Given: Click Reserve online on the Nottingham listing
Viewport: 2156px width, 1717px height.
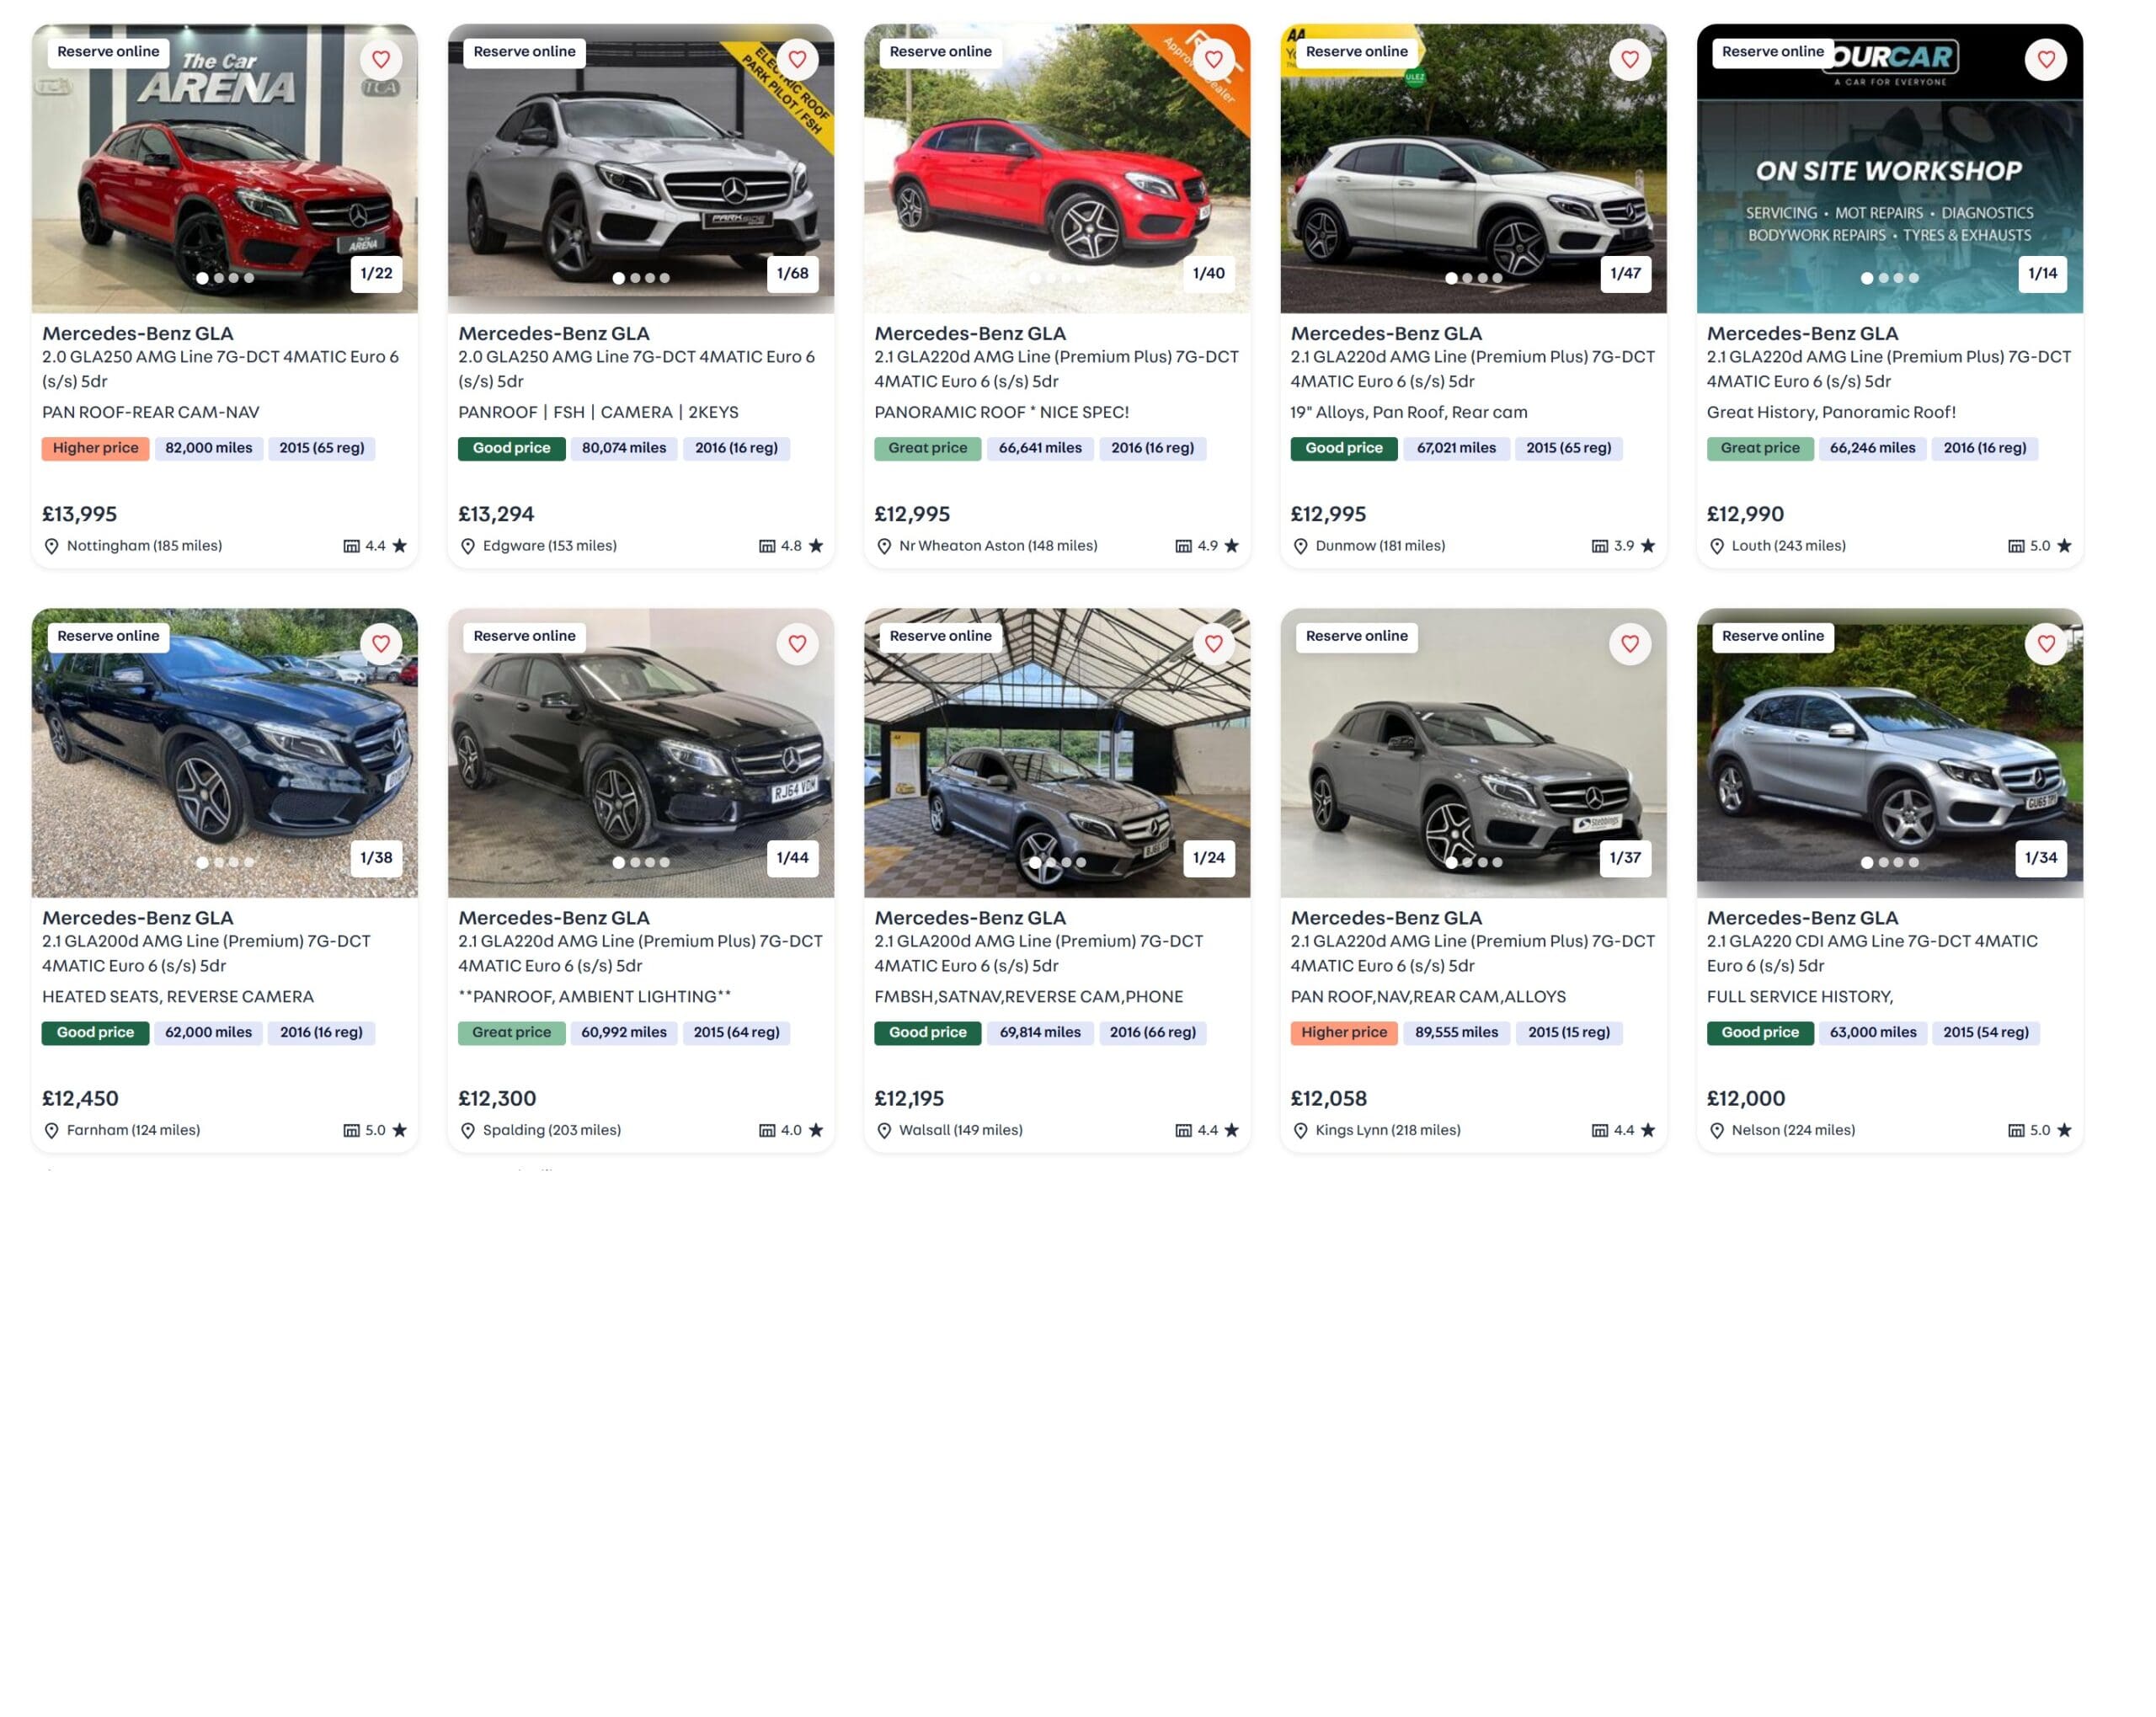Looking at the screenshot, I should (x=108, y=52).
